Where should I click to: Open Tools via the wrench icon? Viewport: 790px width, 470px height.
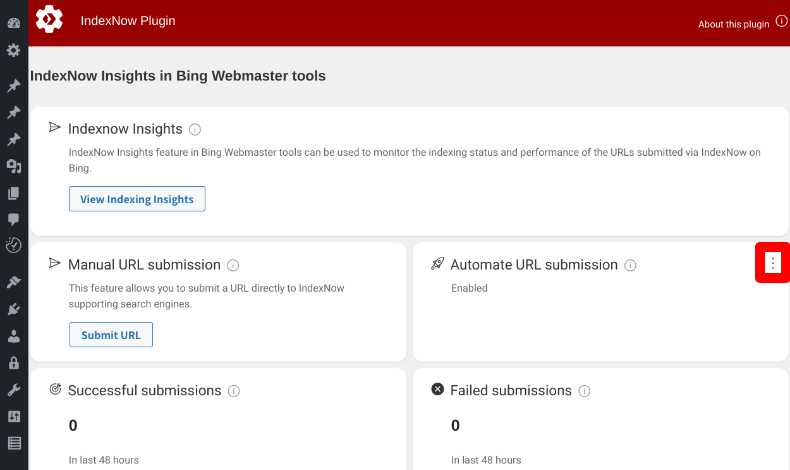click(x=14, y=390)
